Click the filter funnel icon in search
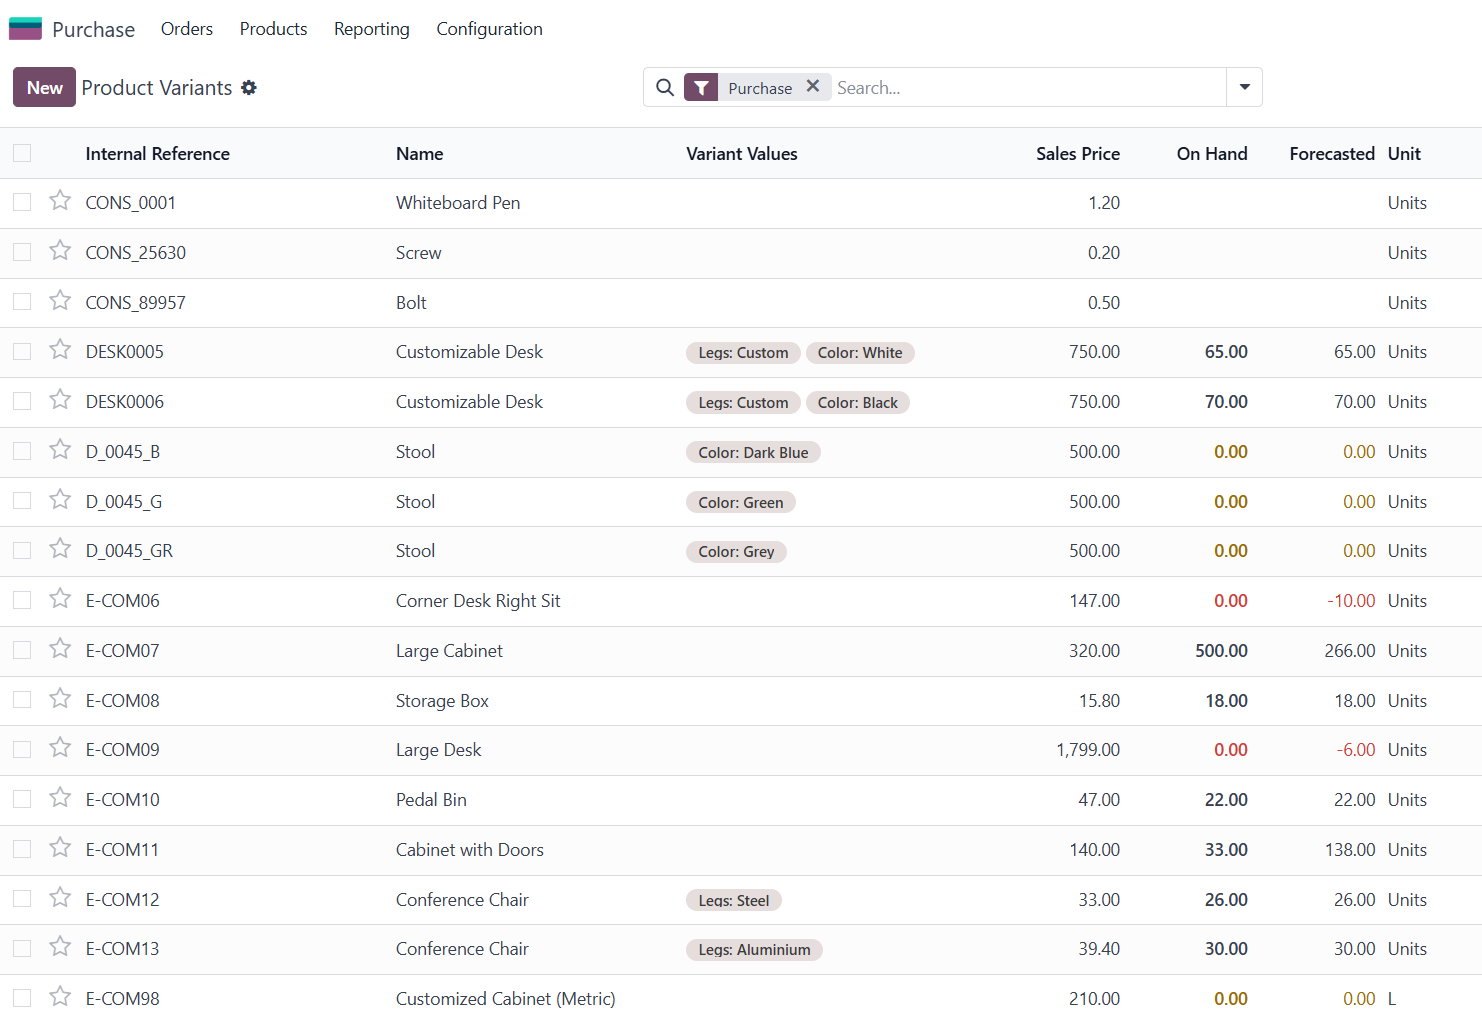Viewport: 1482px width, 1020px height. pos(701,88)
